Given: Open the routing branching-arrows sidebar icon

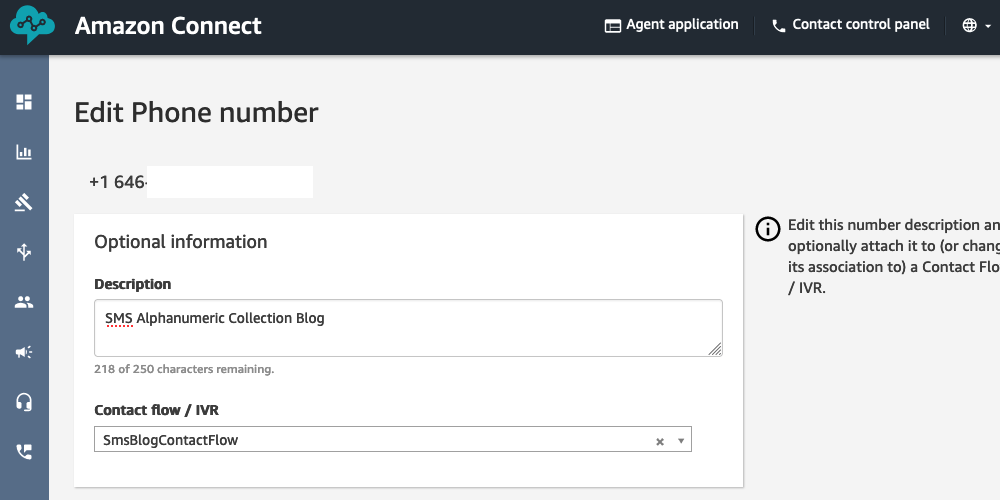Looking at the screenshot, I should [24, 252].
